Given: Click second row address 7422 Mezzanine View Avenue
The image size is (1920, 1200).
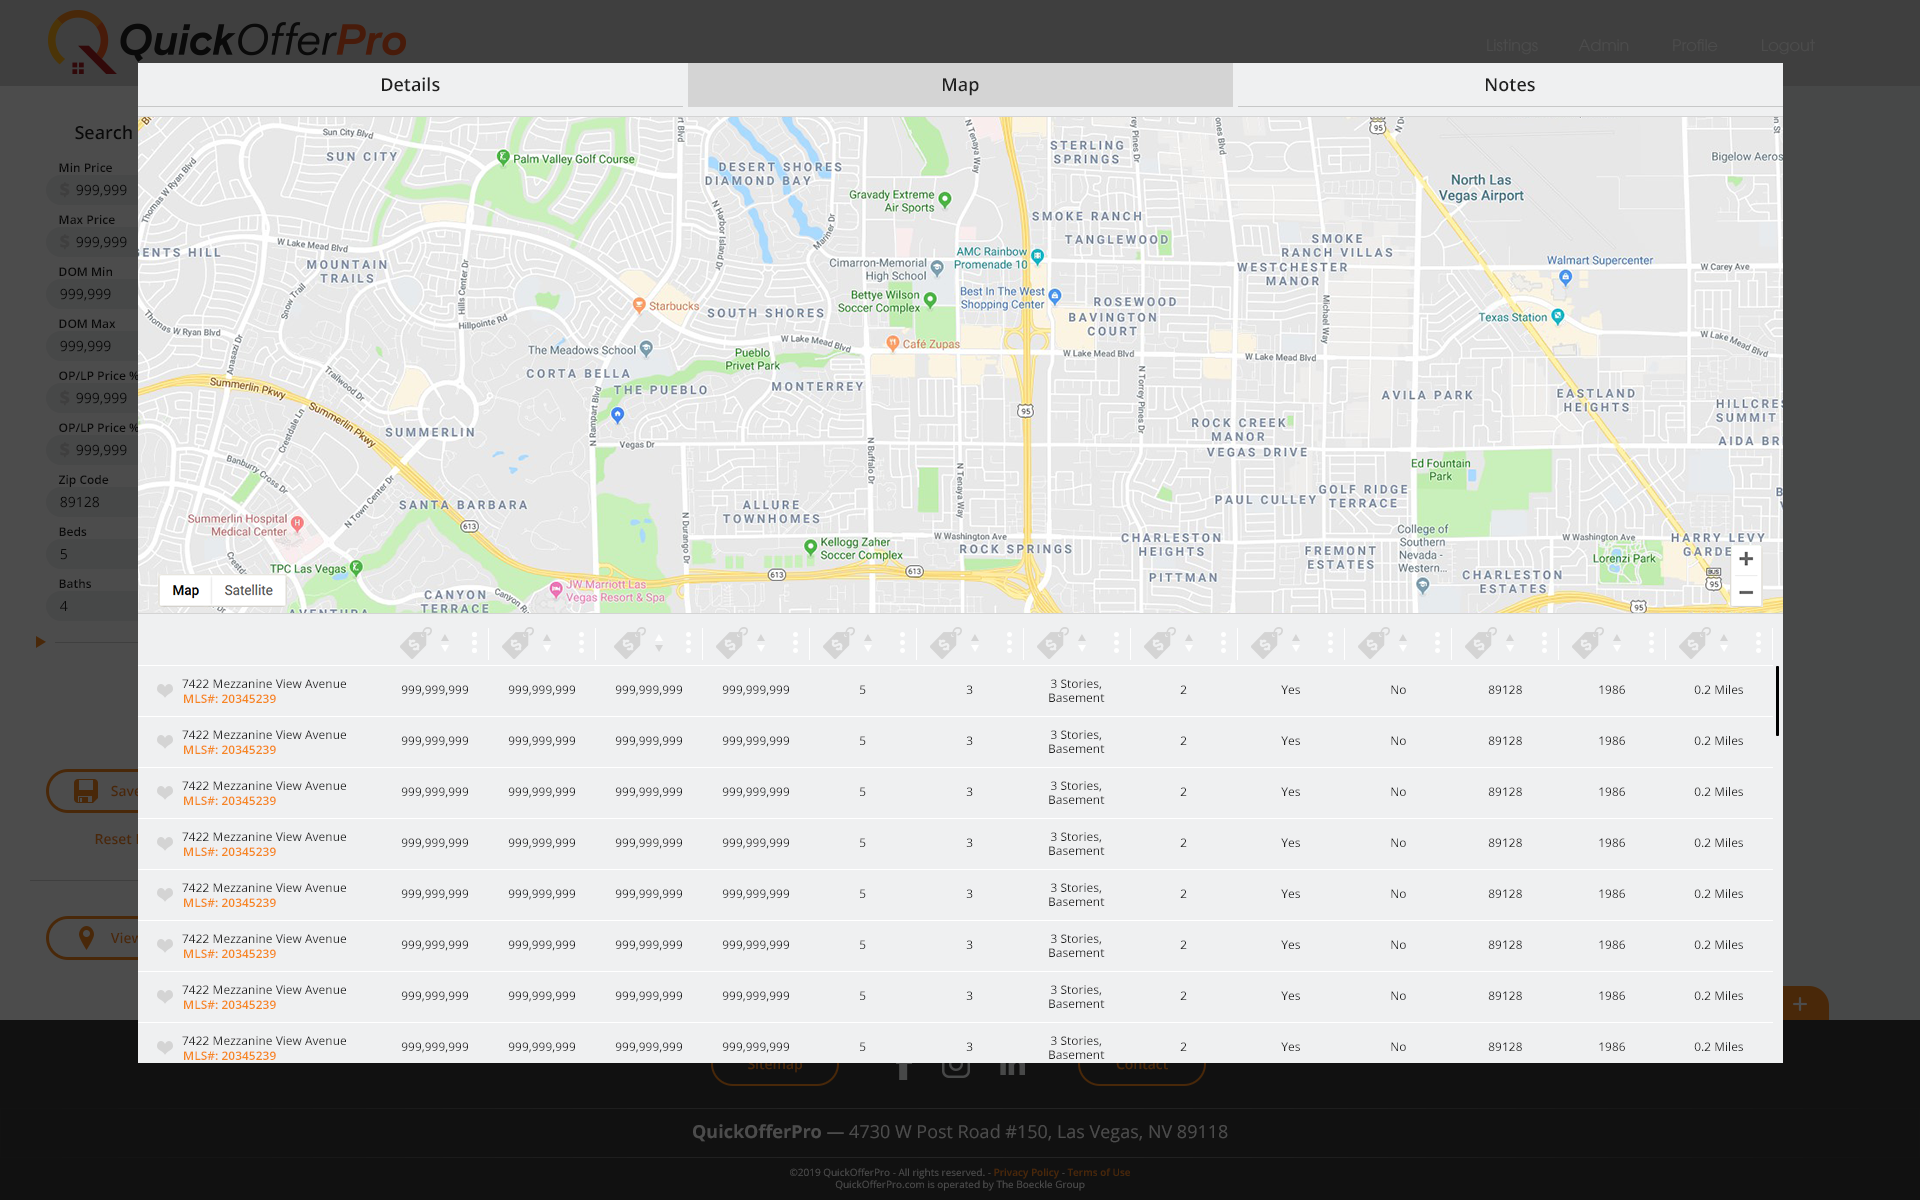Looking at the screenshot, I should pyautogui.click(x=264, y=735).
